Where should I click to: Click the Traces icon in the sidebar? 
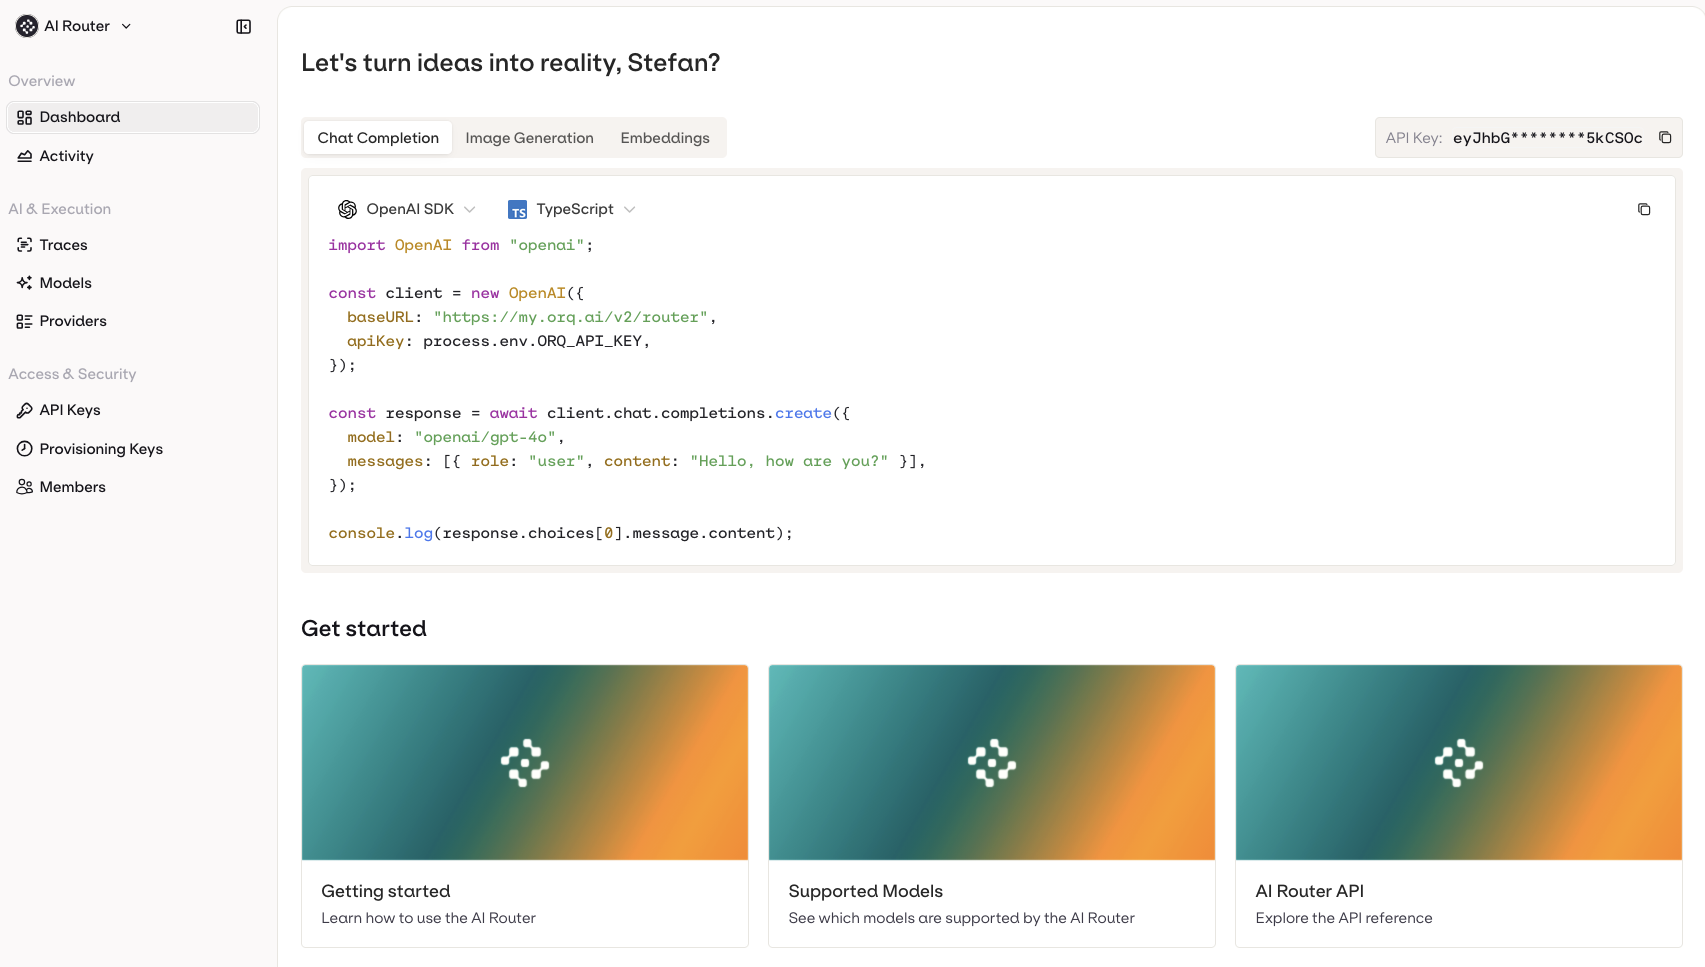click(x=25, y=245)
